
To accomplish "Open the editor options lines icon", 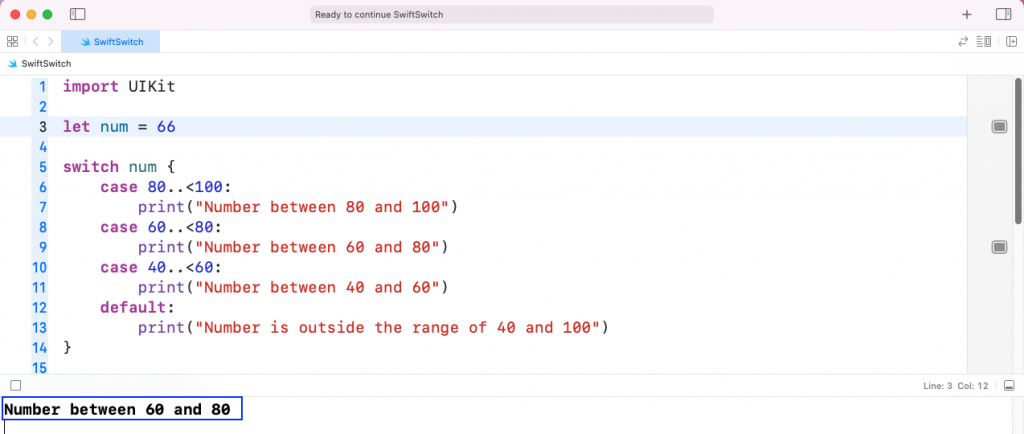I will click(984, 42).
